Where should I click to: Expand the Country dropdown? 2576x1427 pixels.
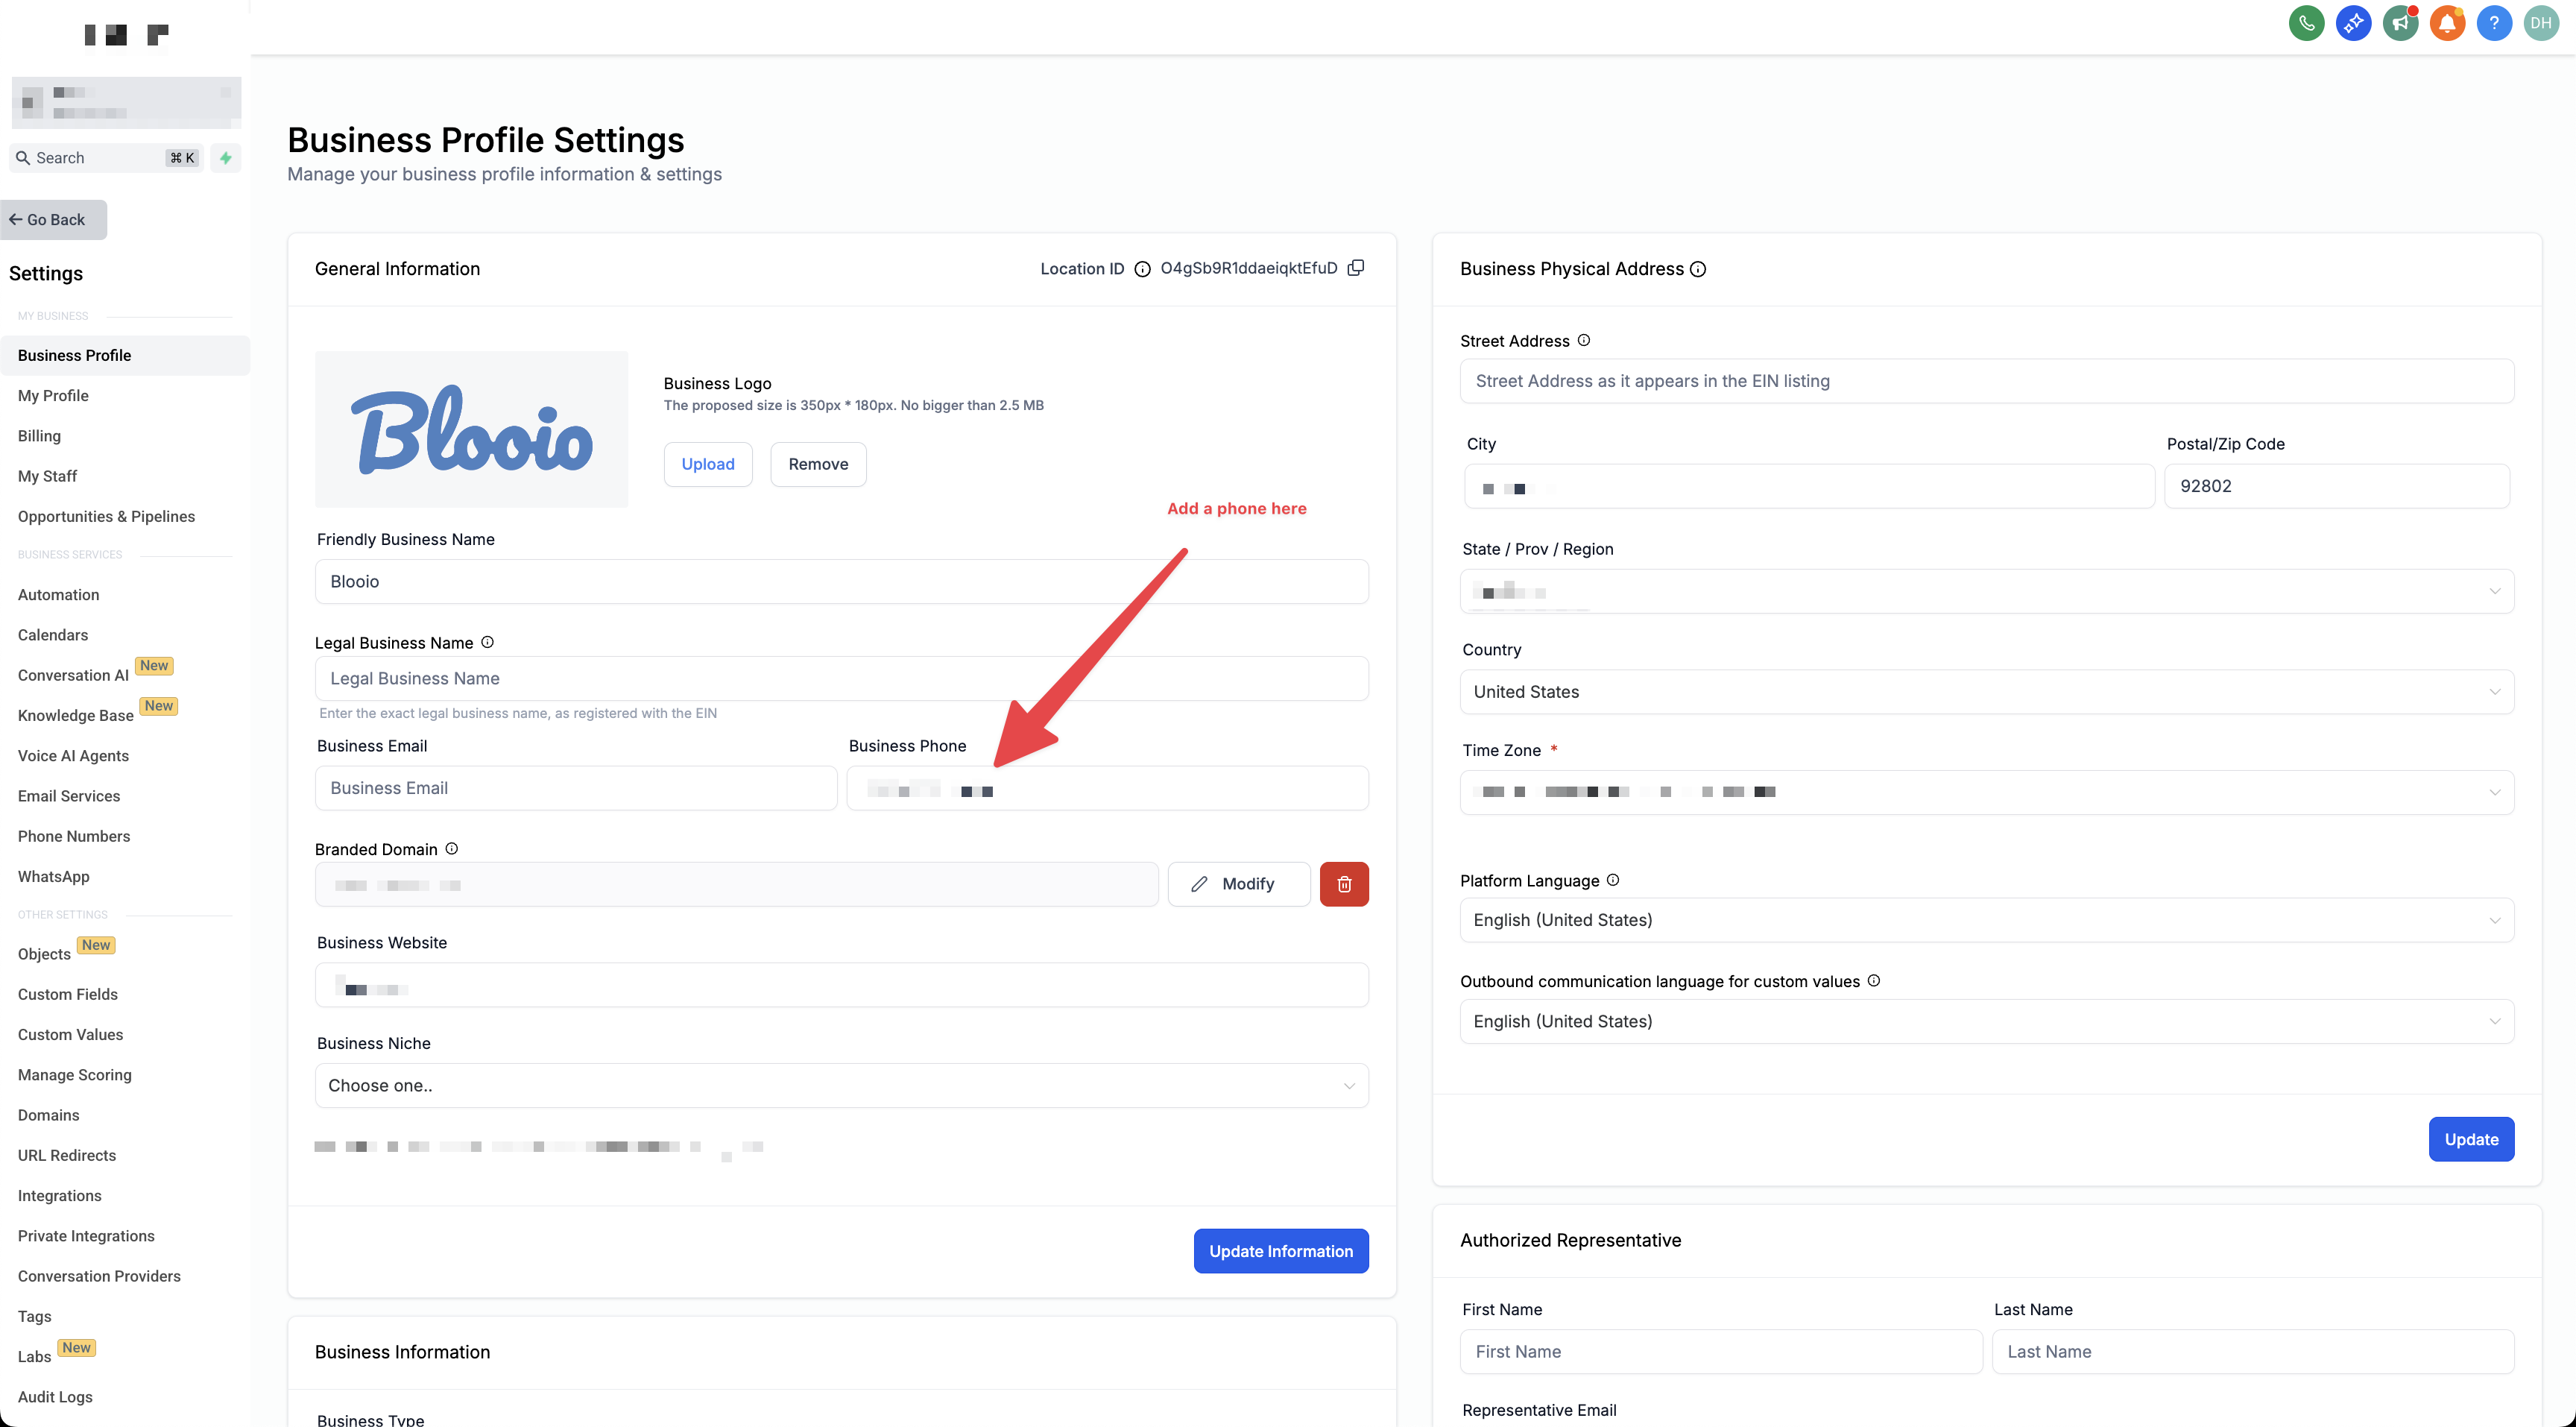[x=1986, y=692]
